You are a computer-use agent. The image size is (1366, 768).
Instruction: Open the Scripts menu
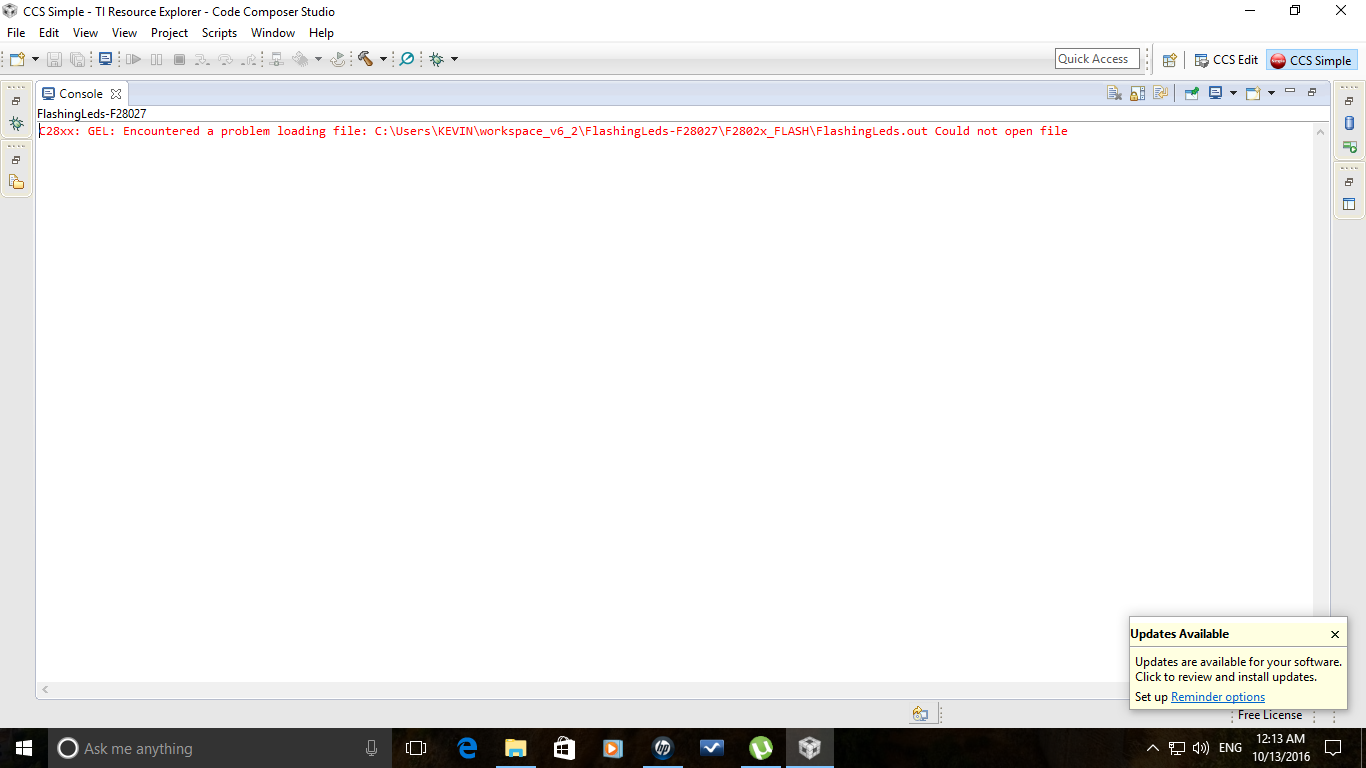point(220,33)
